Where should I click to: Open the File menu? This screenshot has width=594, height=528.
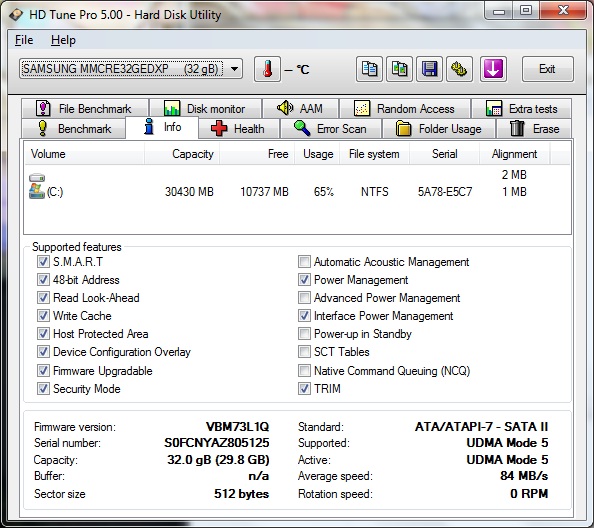coord(24,40)
